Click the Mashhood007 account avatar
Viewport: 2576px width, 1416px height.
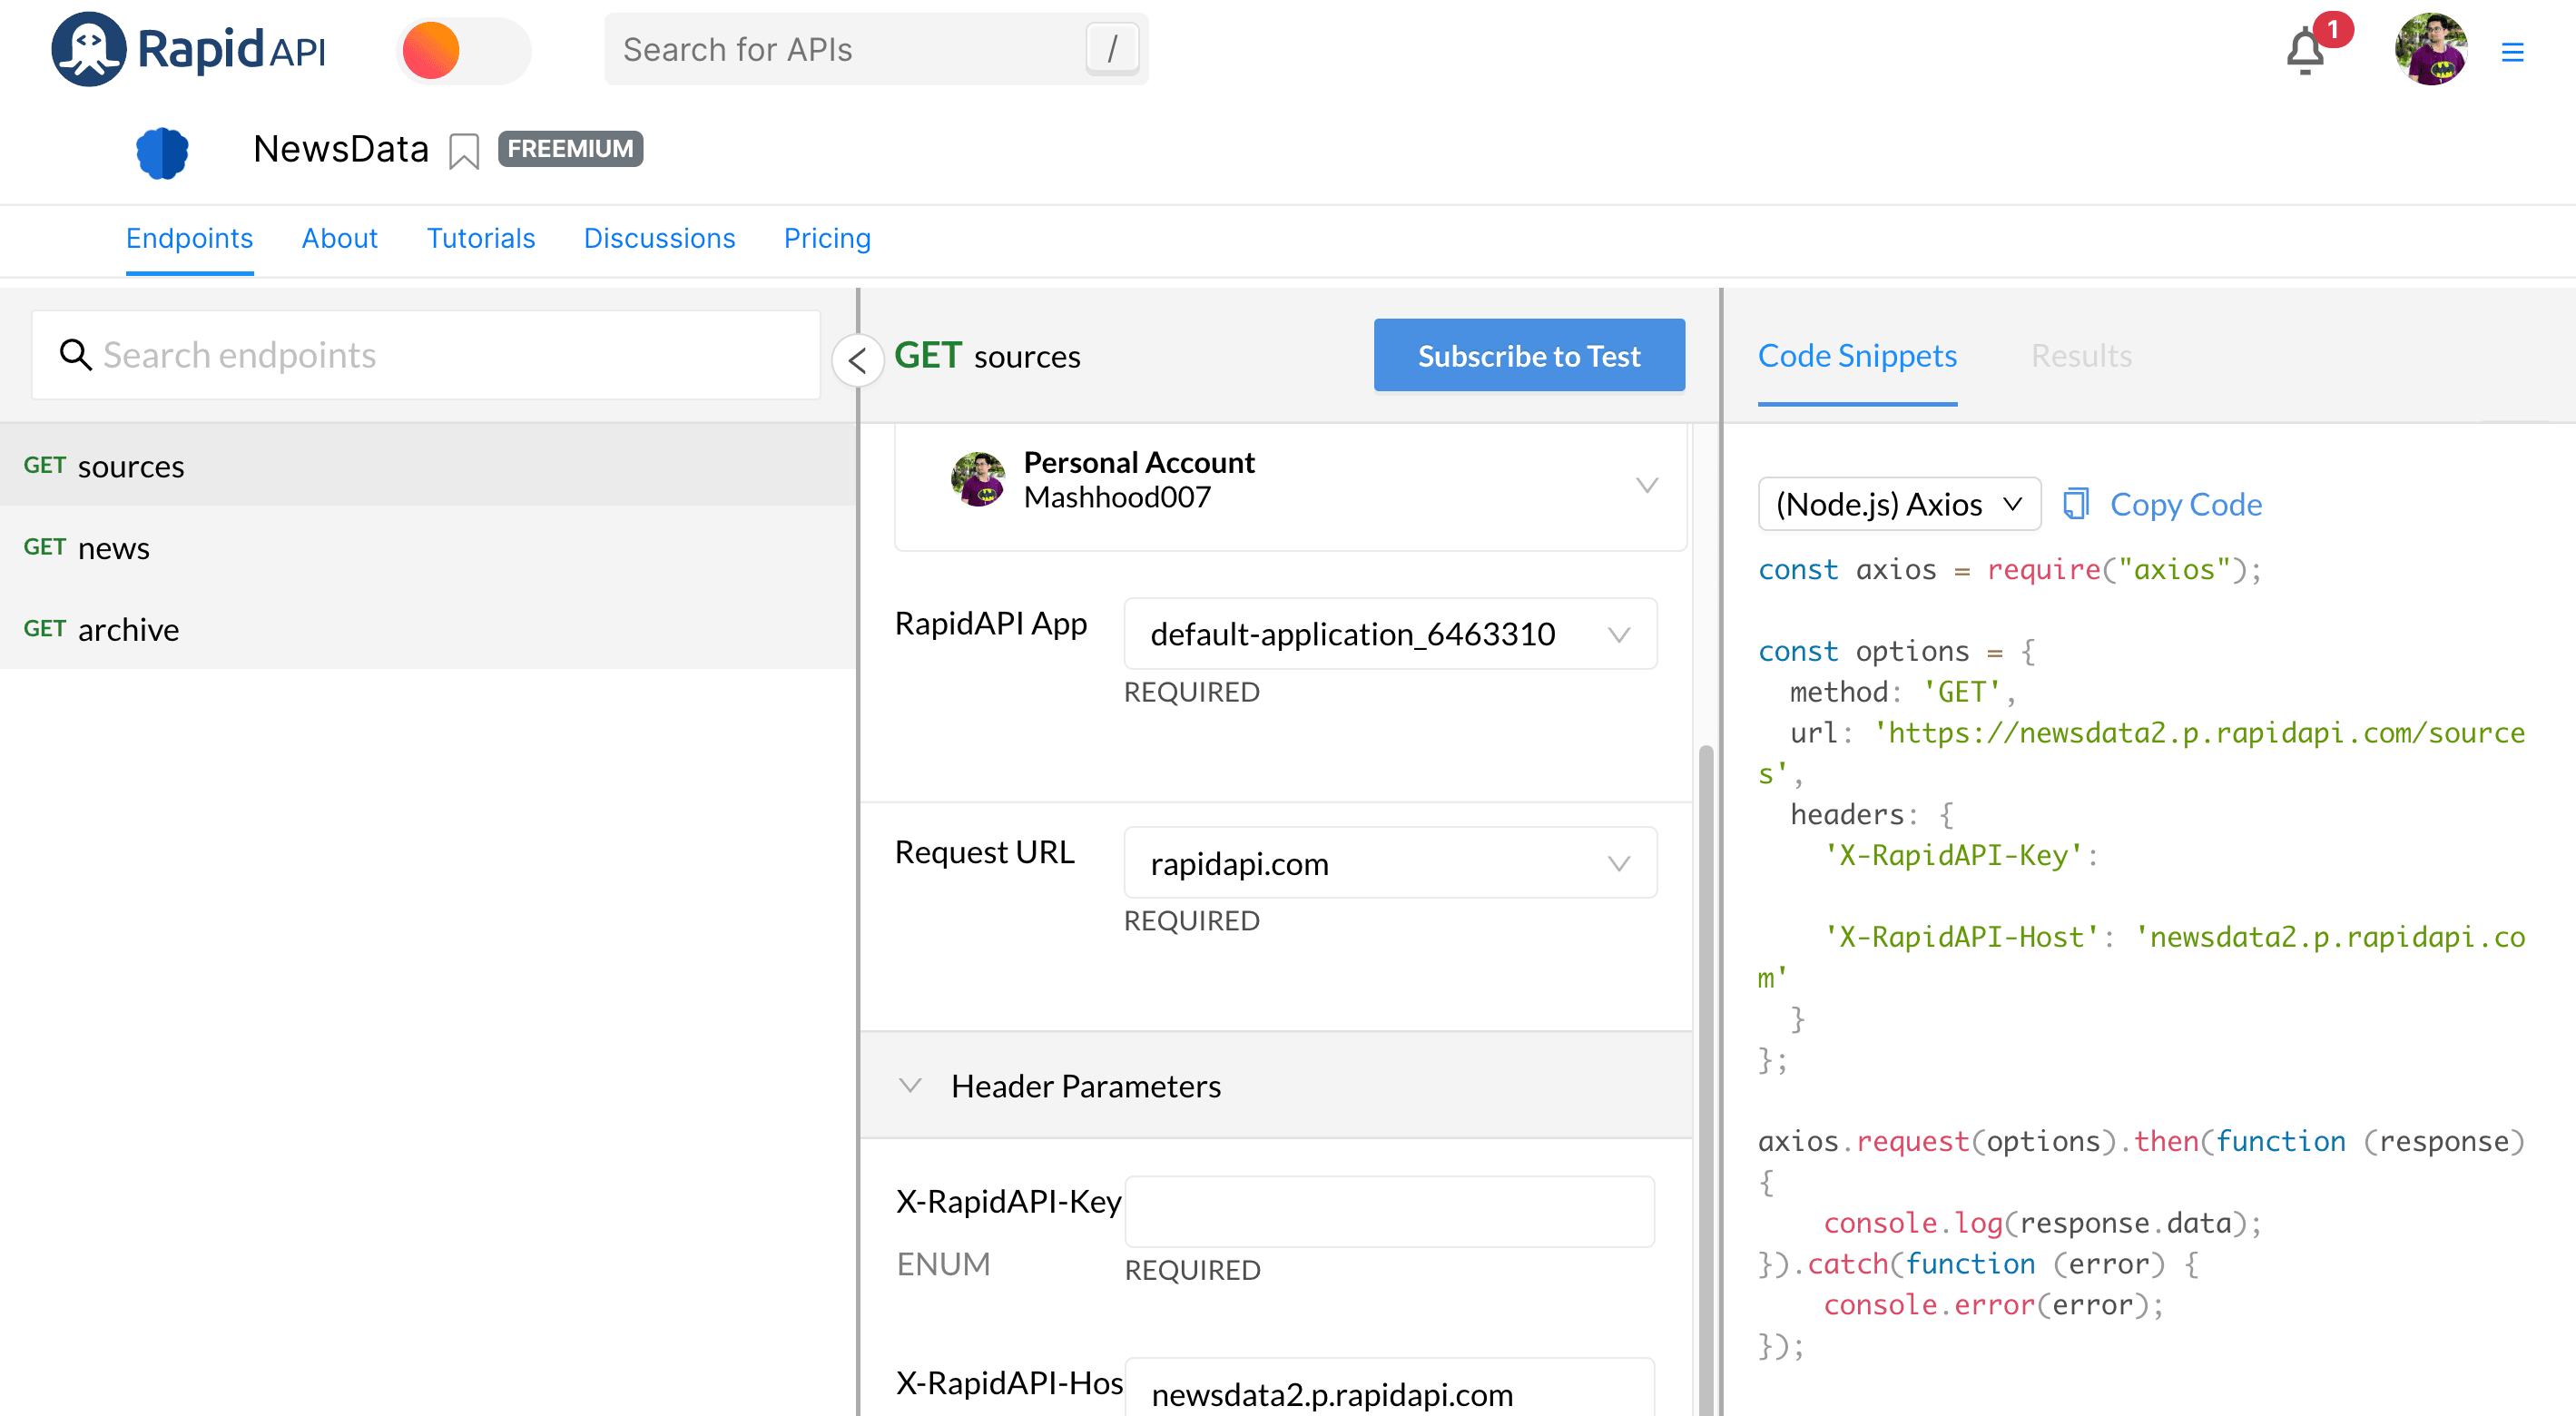[x=977, y=479]
